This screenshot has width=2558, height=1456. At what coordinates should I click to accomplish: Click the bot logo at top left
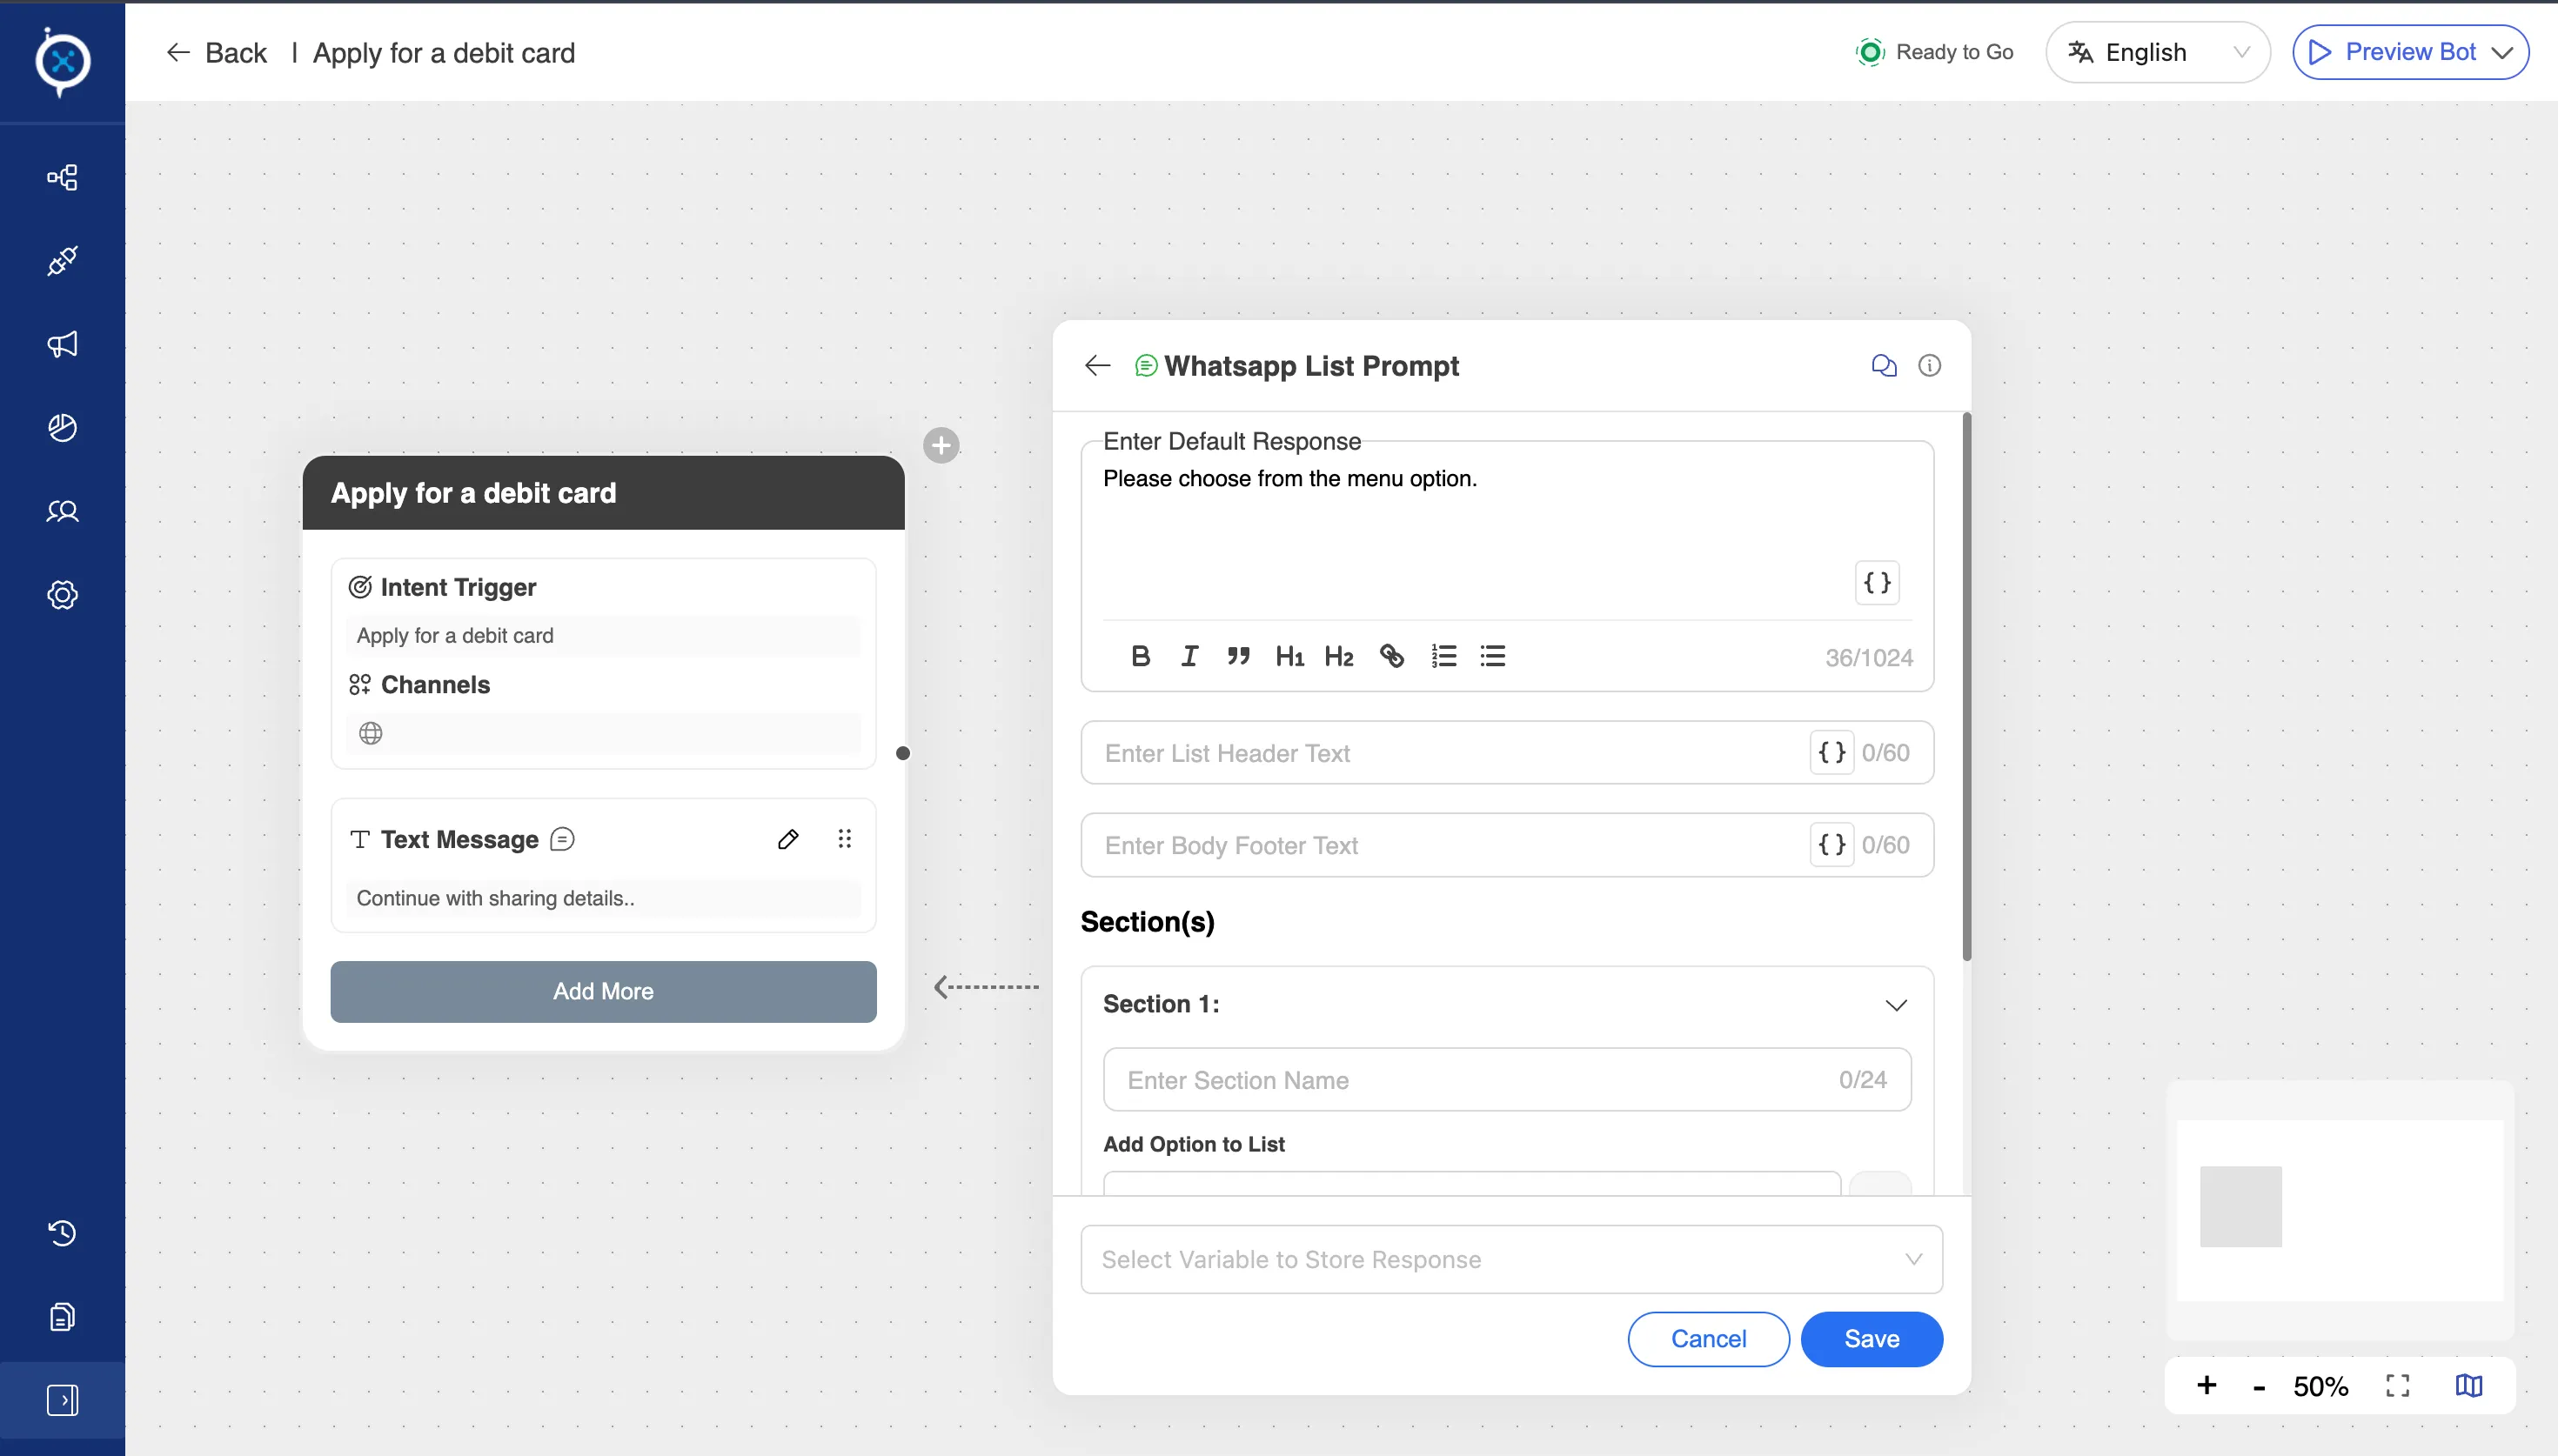click(x=62, y=61)
